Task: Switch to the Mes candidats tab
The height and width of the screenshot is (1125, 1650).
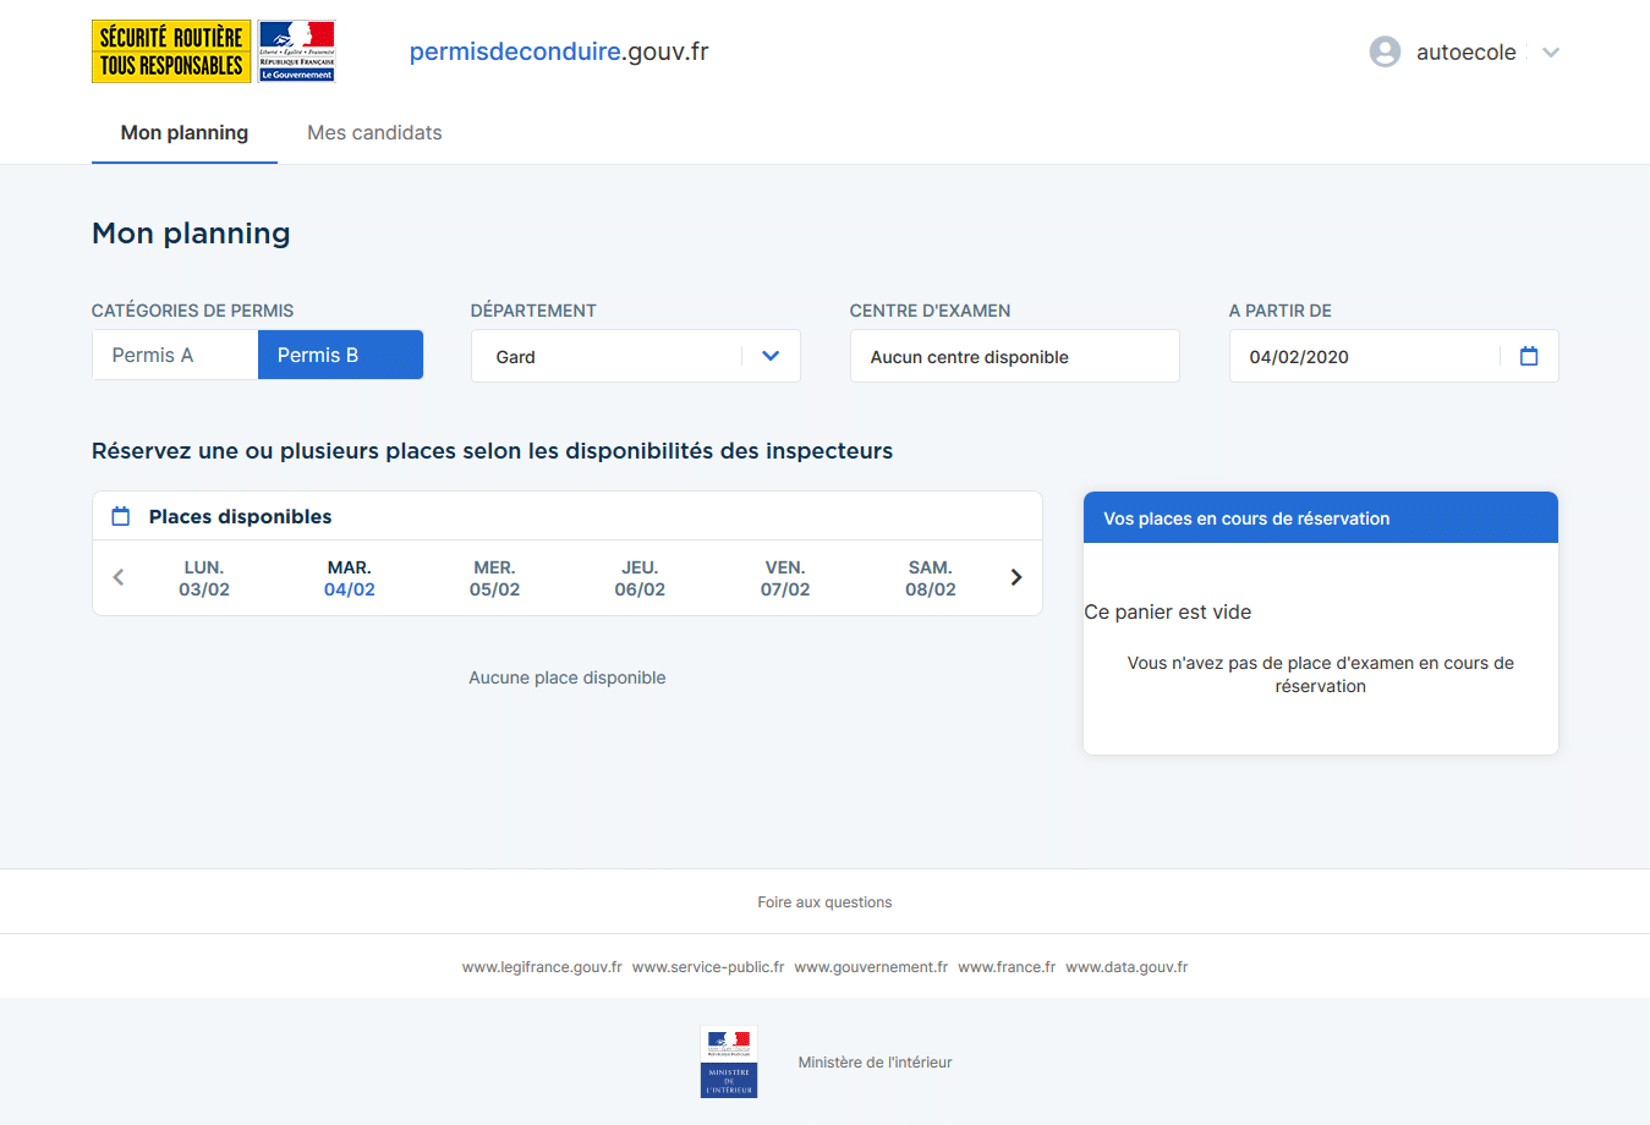Action: pos(374,132)
